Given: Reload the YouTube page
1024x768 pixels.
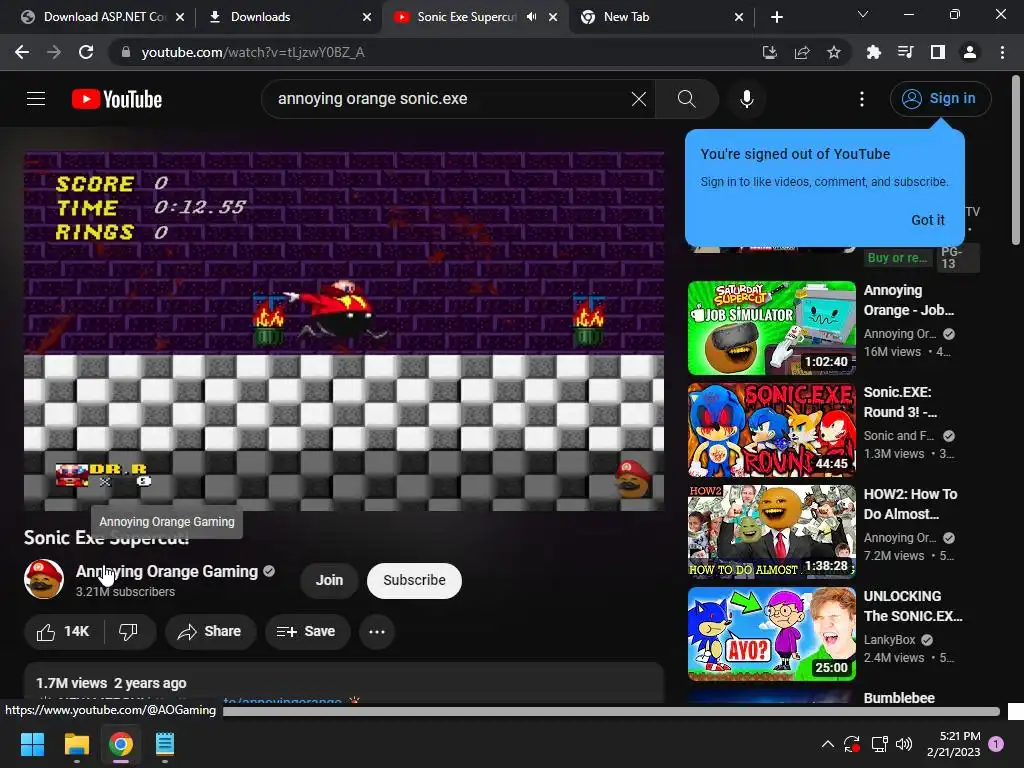Looking at the screenshot, I should [86, 52].
